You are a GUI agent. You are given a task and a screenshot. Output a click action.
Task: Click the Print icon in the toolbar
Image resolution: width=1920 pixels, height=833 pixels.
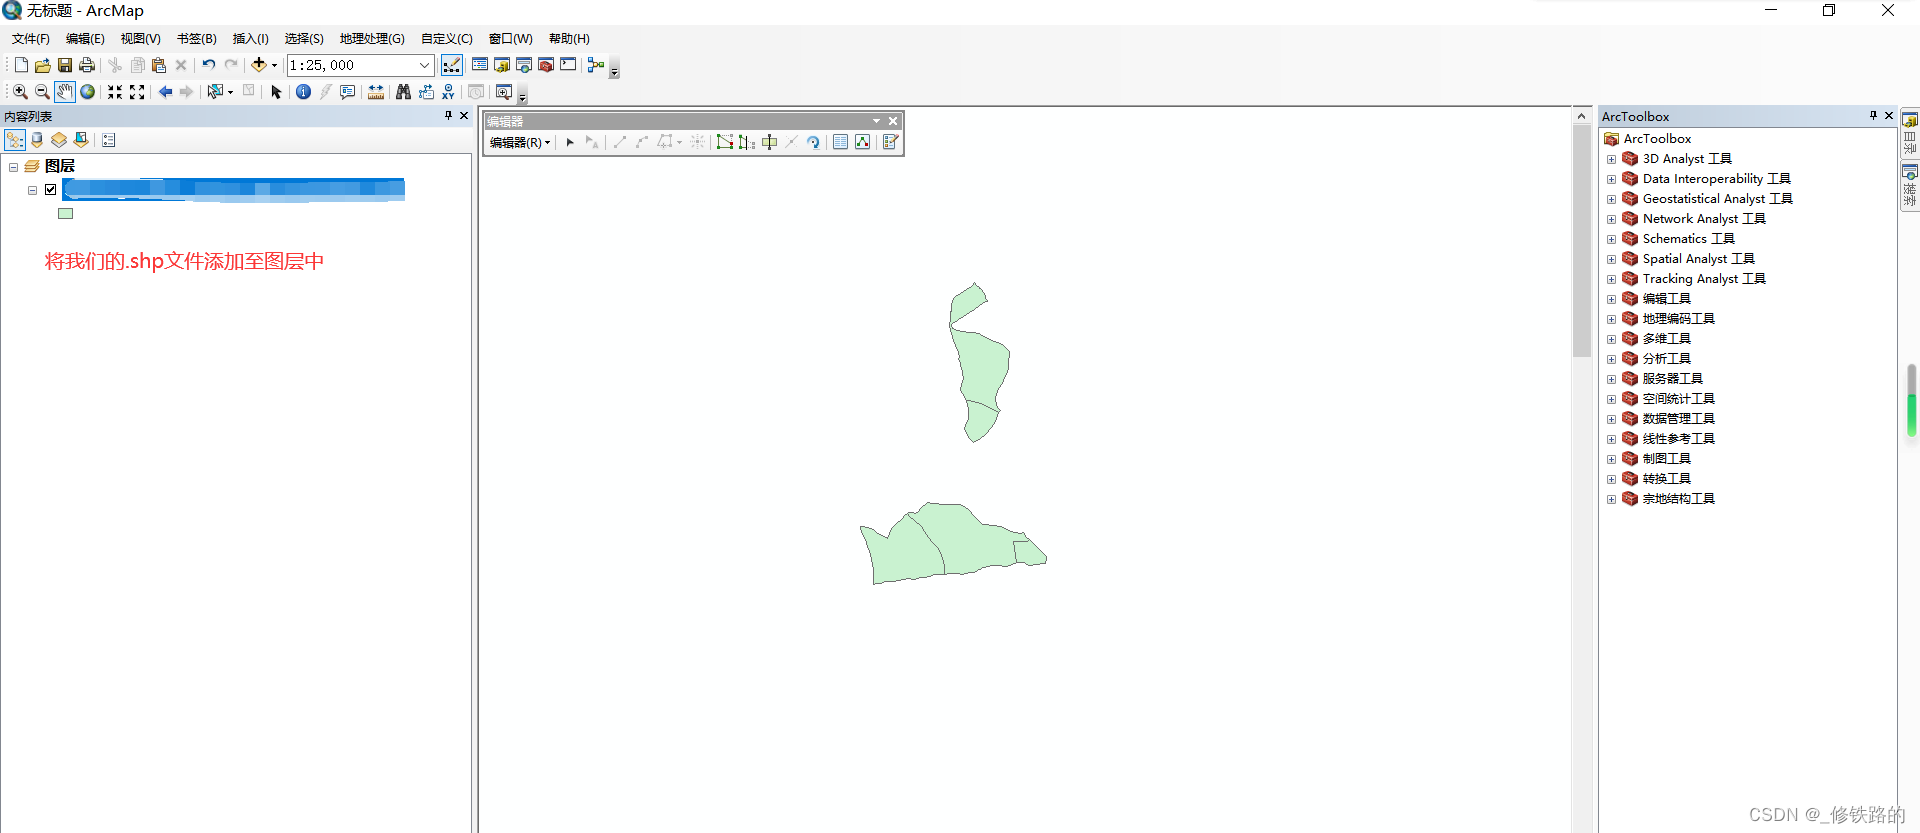(x=87, y=65)
